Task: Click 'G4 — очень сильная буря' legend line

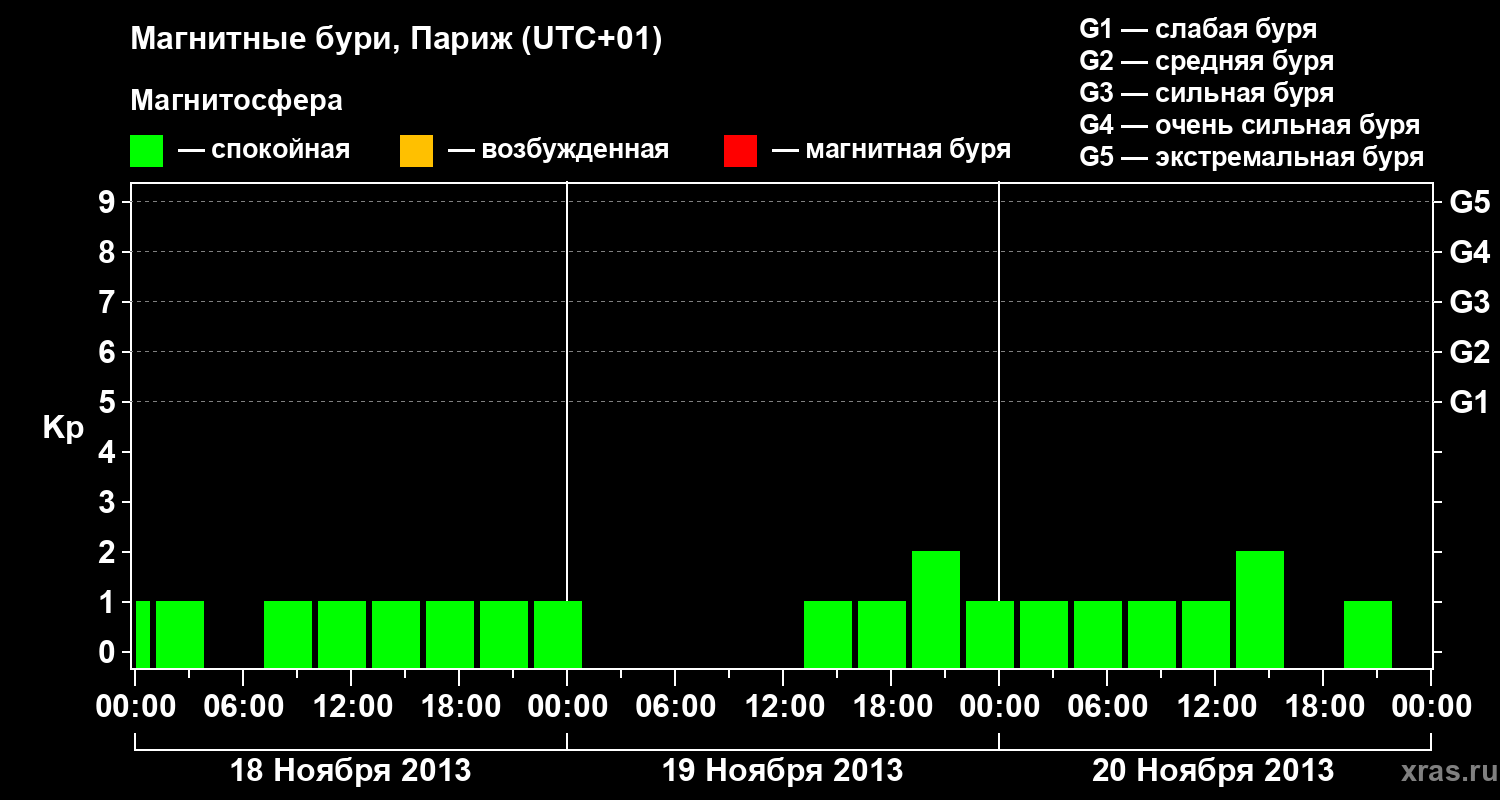Action: 1250,125
